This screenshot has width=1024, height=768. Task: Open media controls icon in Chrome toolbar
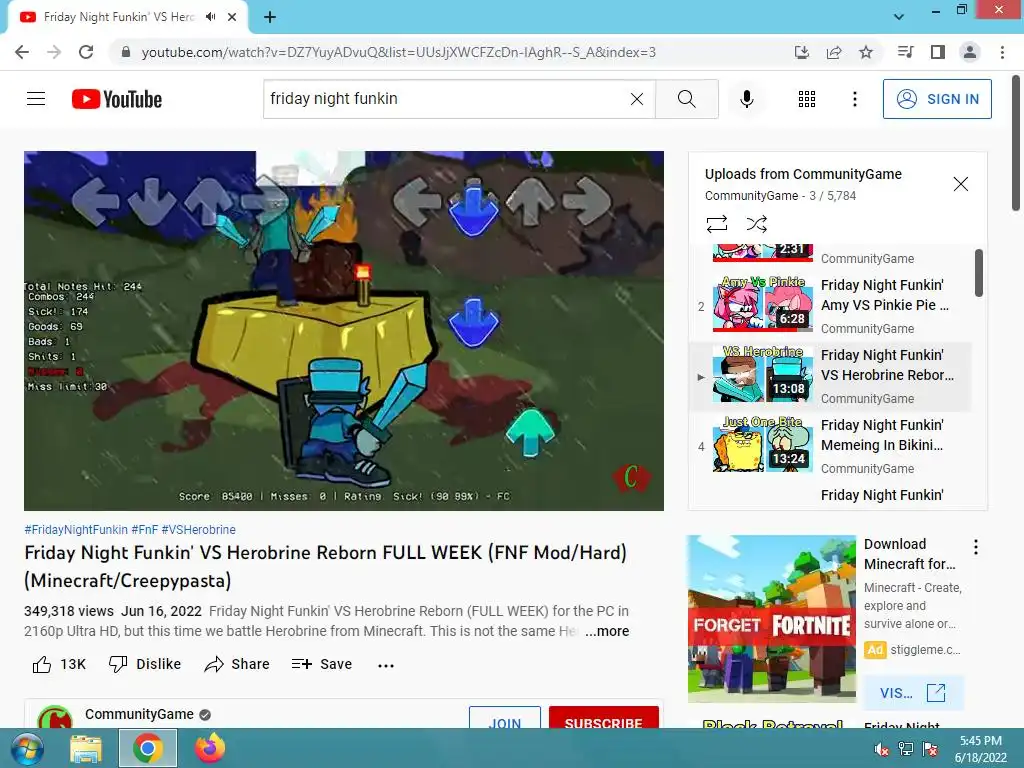click(x=906, y=52)
